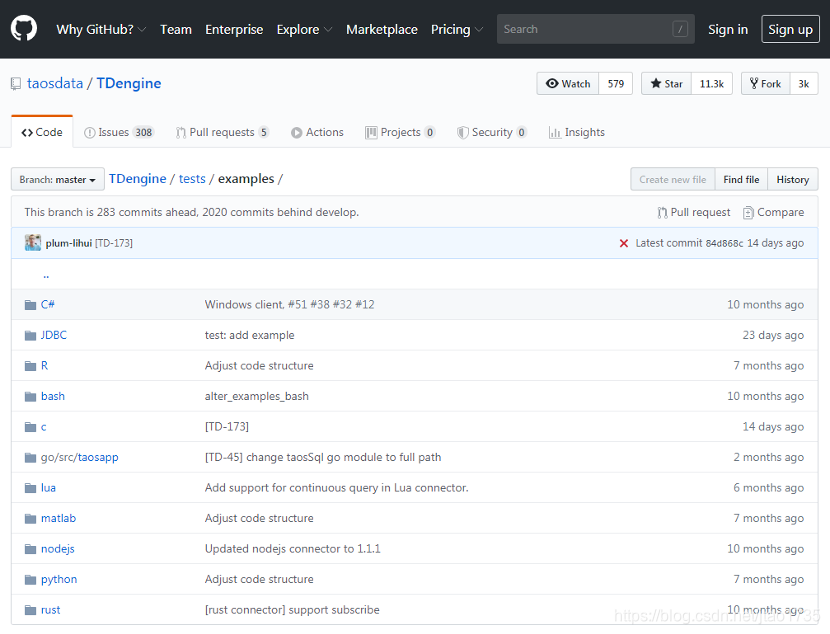
Task: Click the folder icon next to R
Action: coord(30,366)
